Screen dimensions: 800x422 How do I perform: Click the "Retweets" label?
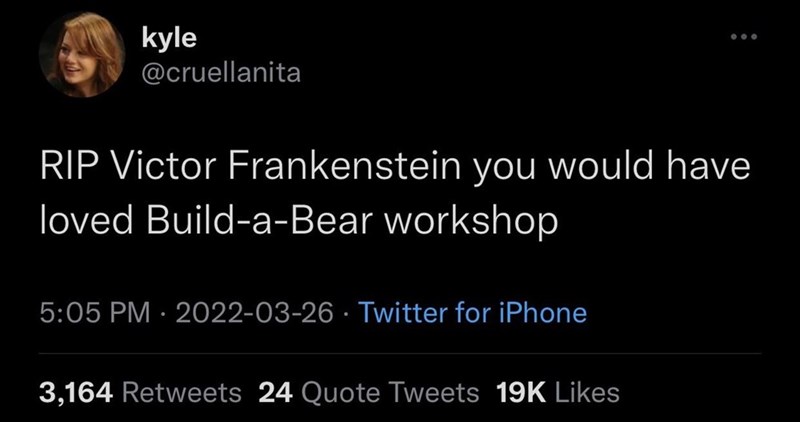182,392
